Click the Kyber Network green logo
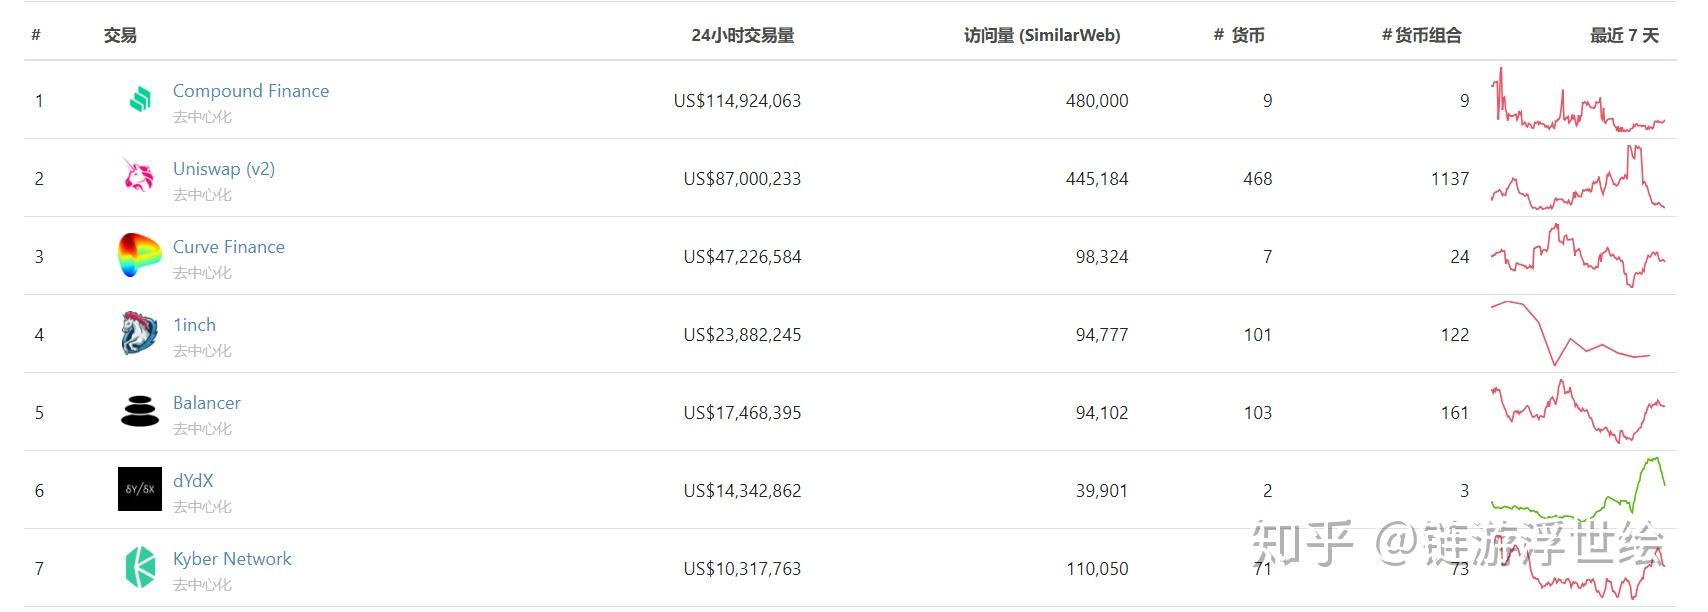 [x=139, y=567]
